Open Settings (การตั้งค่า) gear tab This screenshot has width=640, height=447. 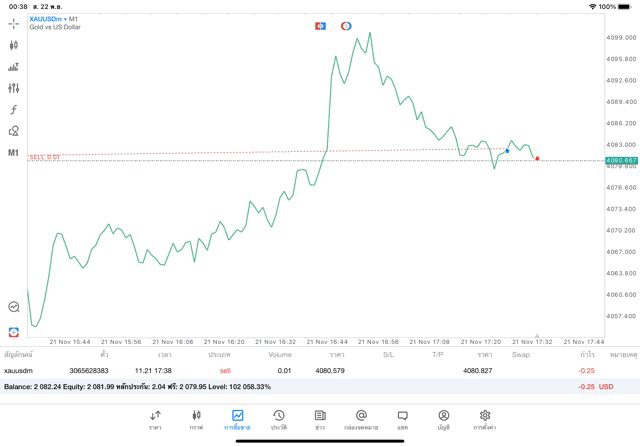[484, 419]
